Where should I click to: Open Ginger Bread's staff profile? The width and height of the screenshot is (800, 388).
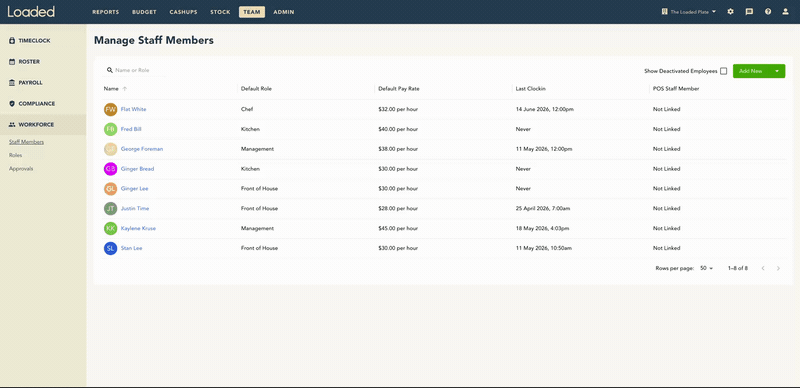tap(137, 169)
